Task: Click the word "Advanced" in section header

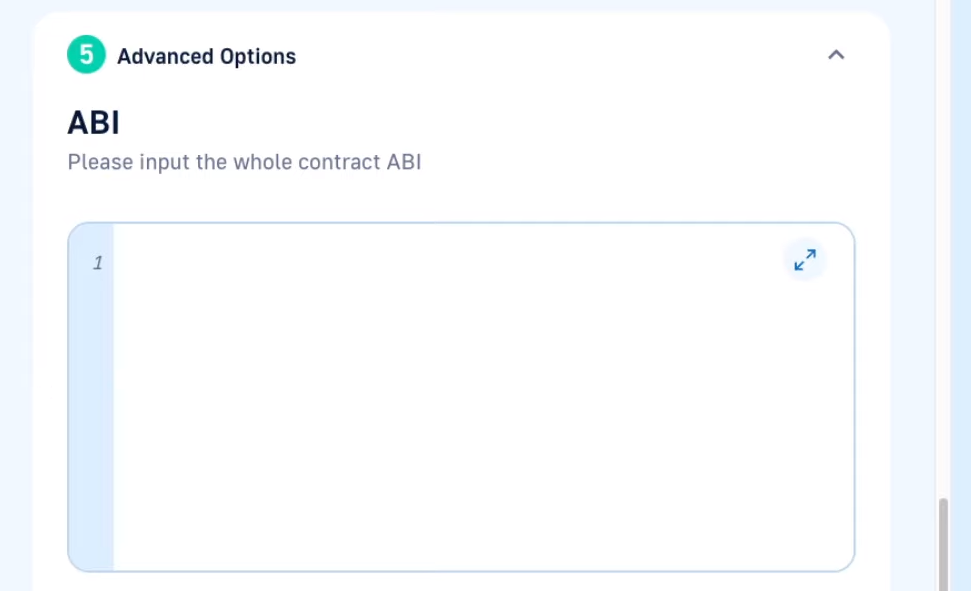Action: click(165, 56)
